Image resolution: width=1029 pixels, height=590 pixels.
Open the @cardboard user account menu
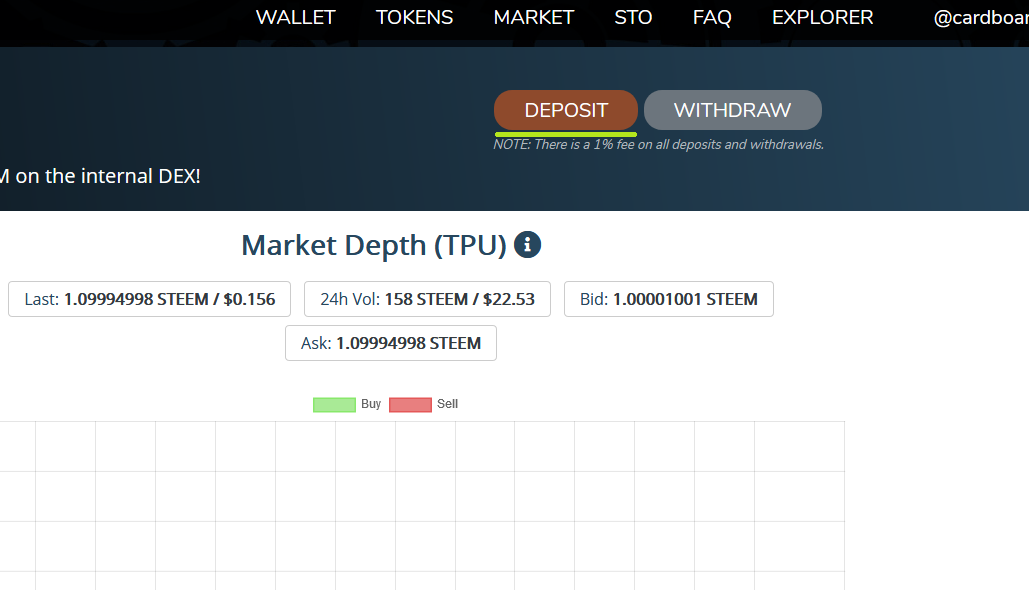981,17
